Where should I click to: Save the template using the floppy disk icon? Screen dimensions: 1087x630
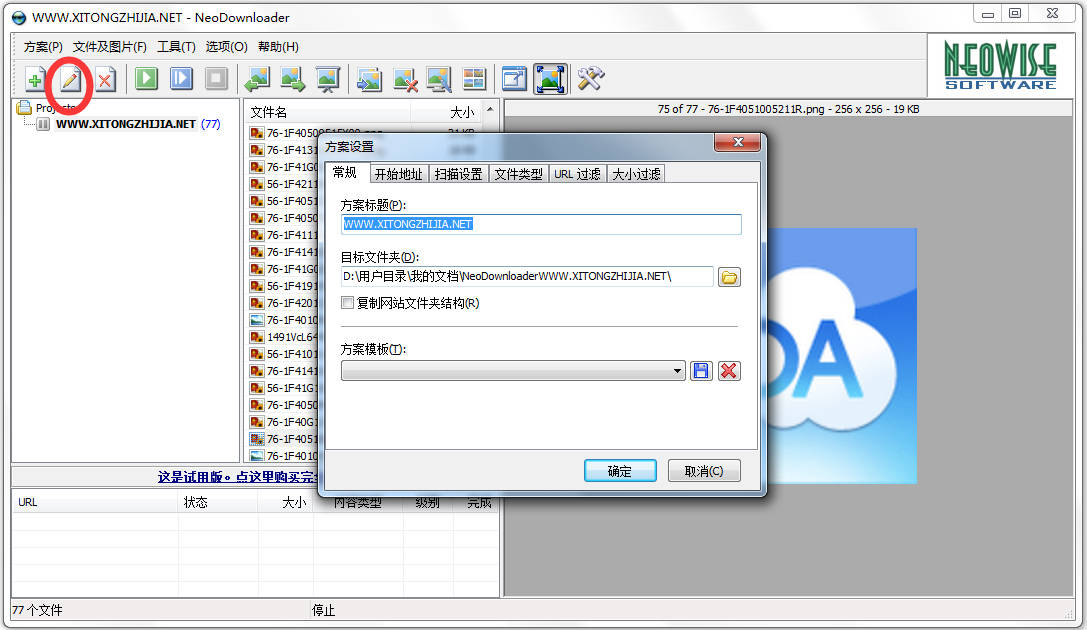[700, 370]
